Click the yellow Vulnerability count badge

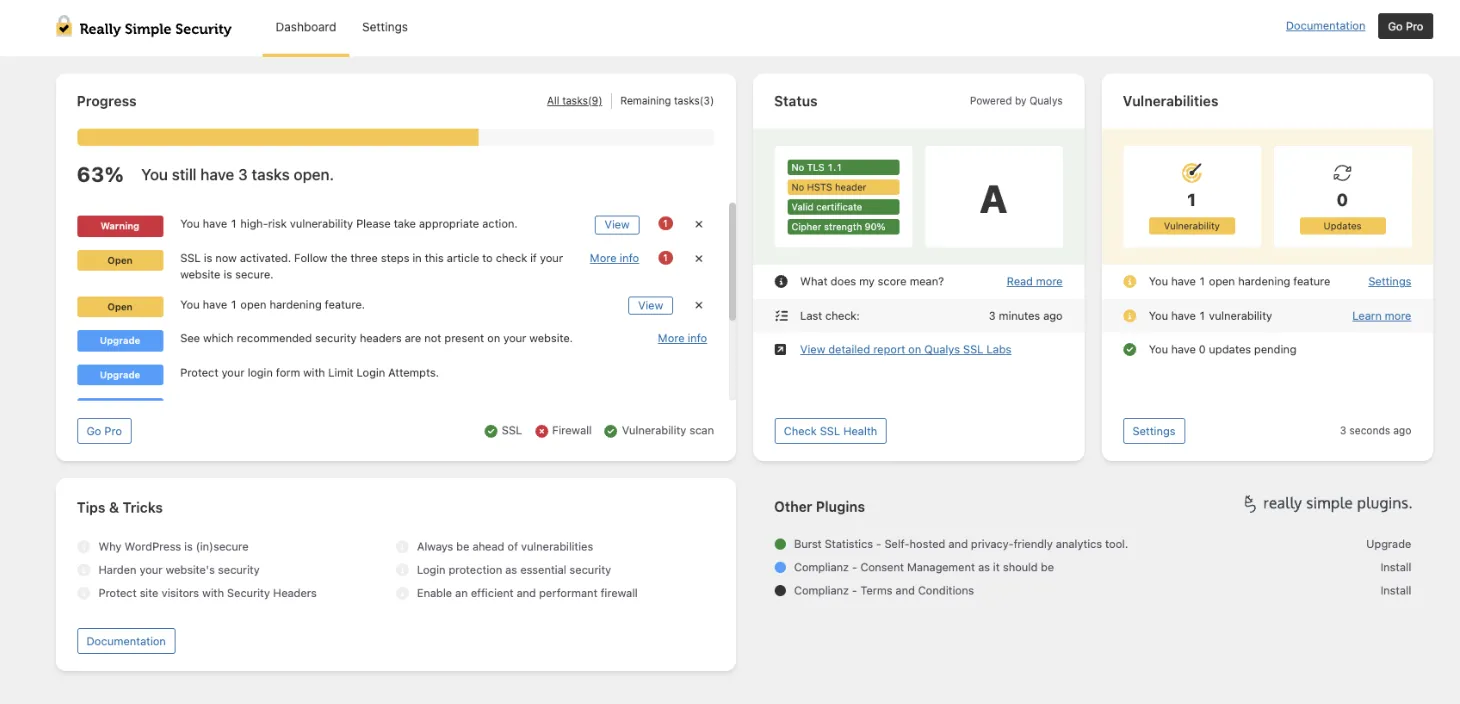click(1192, 226)
